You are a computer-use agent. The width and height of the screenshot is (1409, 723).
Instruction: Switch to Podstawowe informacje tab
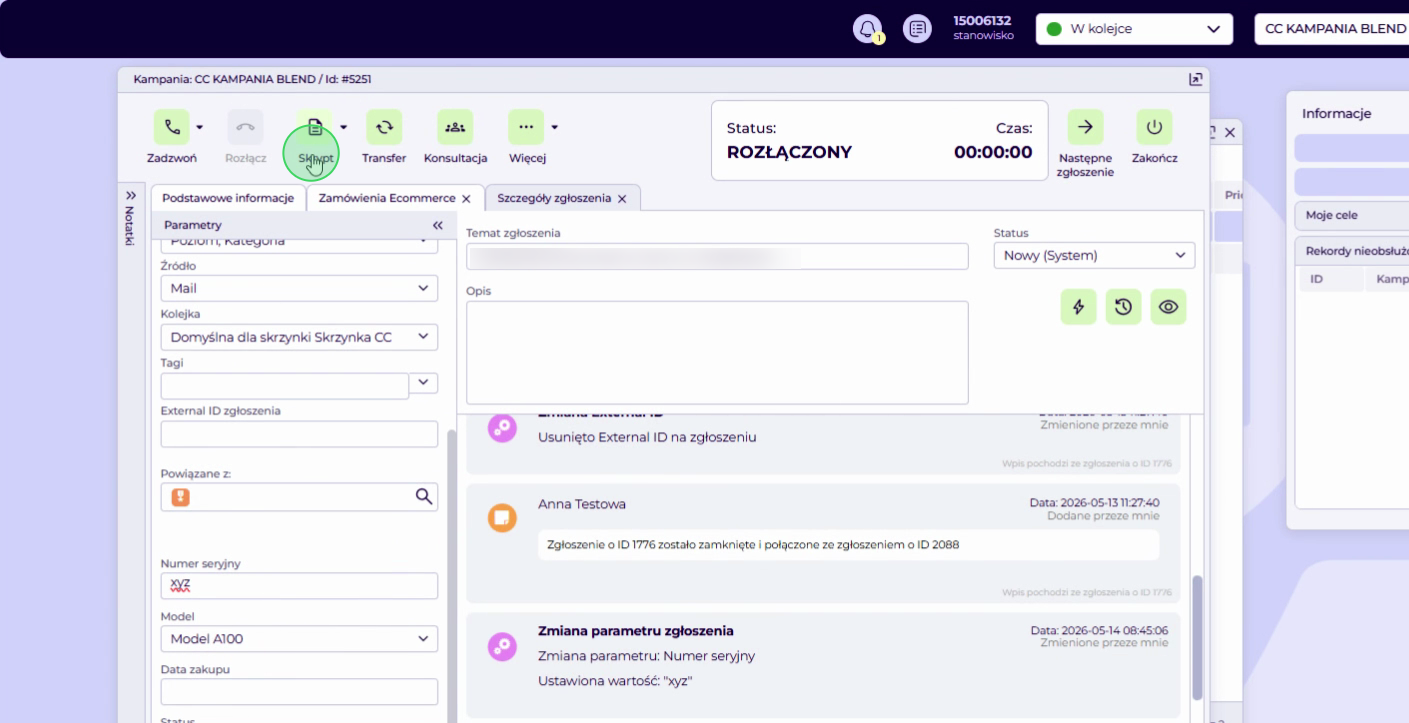point(228,198)
